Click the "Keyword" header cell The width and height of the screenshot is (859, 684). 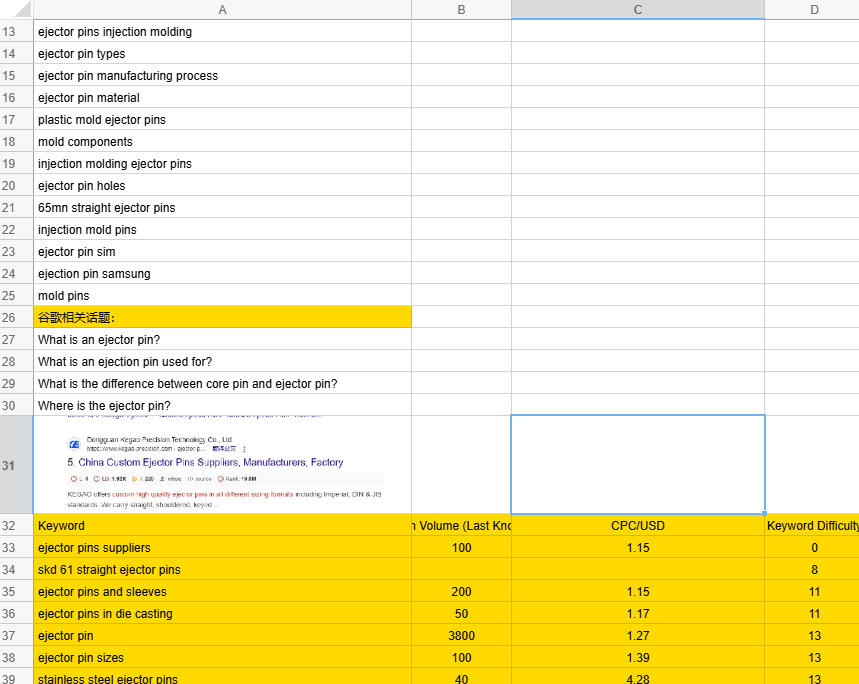coord(222,526)
